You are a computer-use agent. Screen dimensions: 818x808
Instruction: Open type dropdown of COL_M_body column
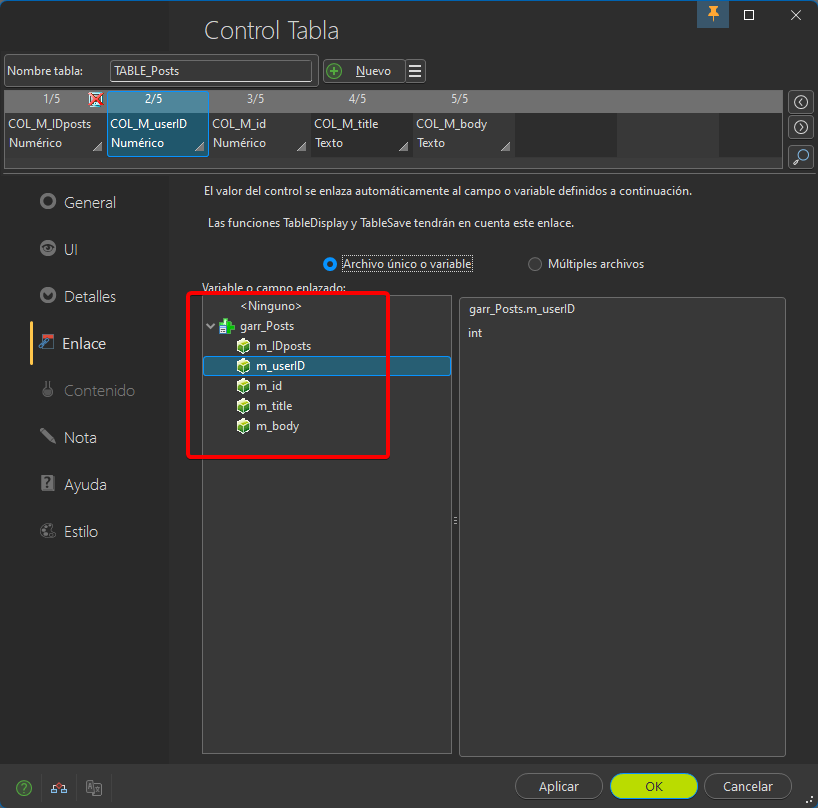[x=506, y=147]
